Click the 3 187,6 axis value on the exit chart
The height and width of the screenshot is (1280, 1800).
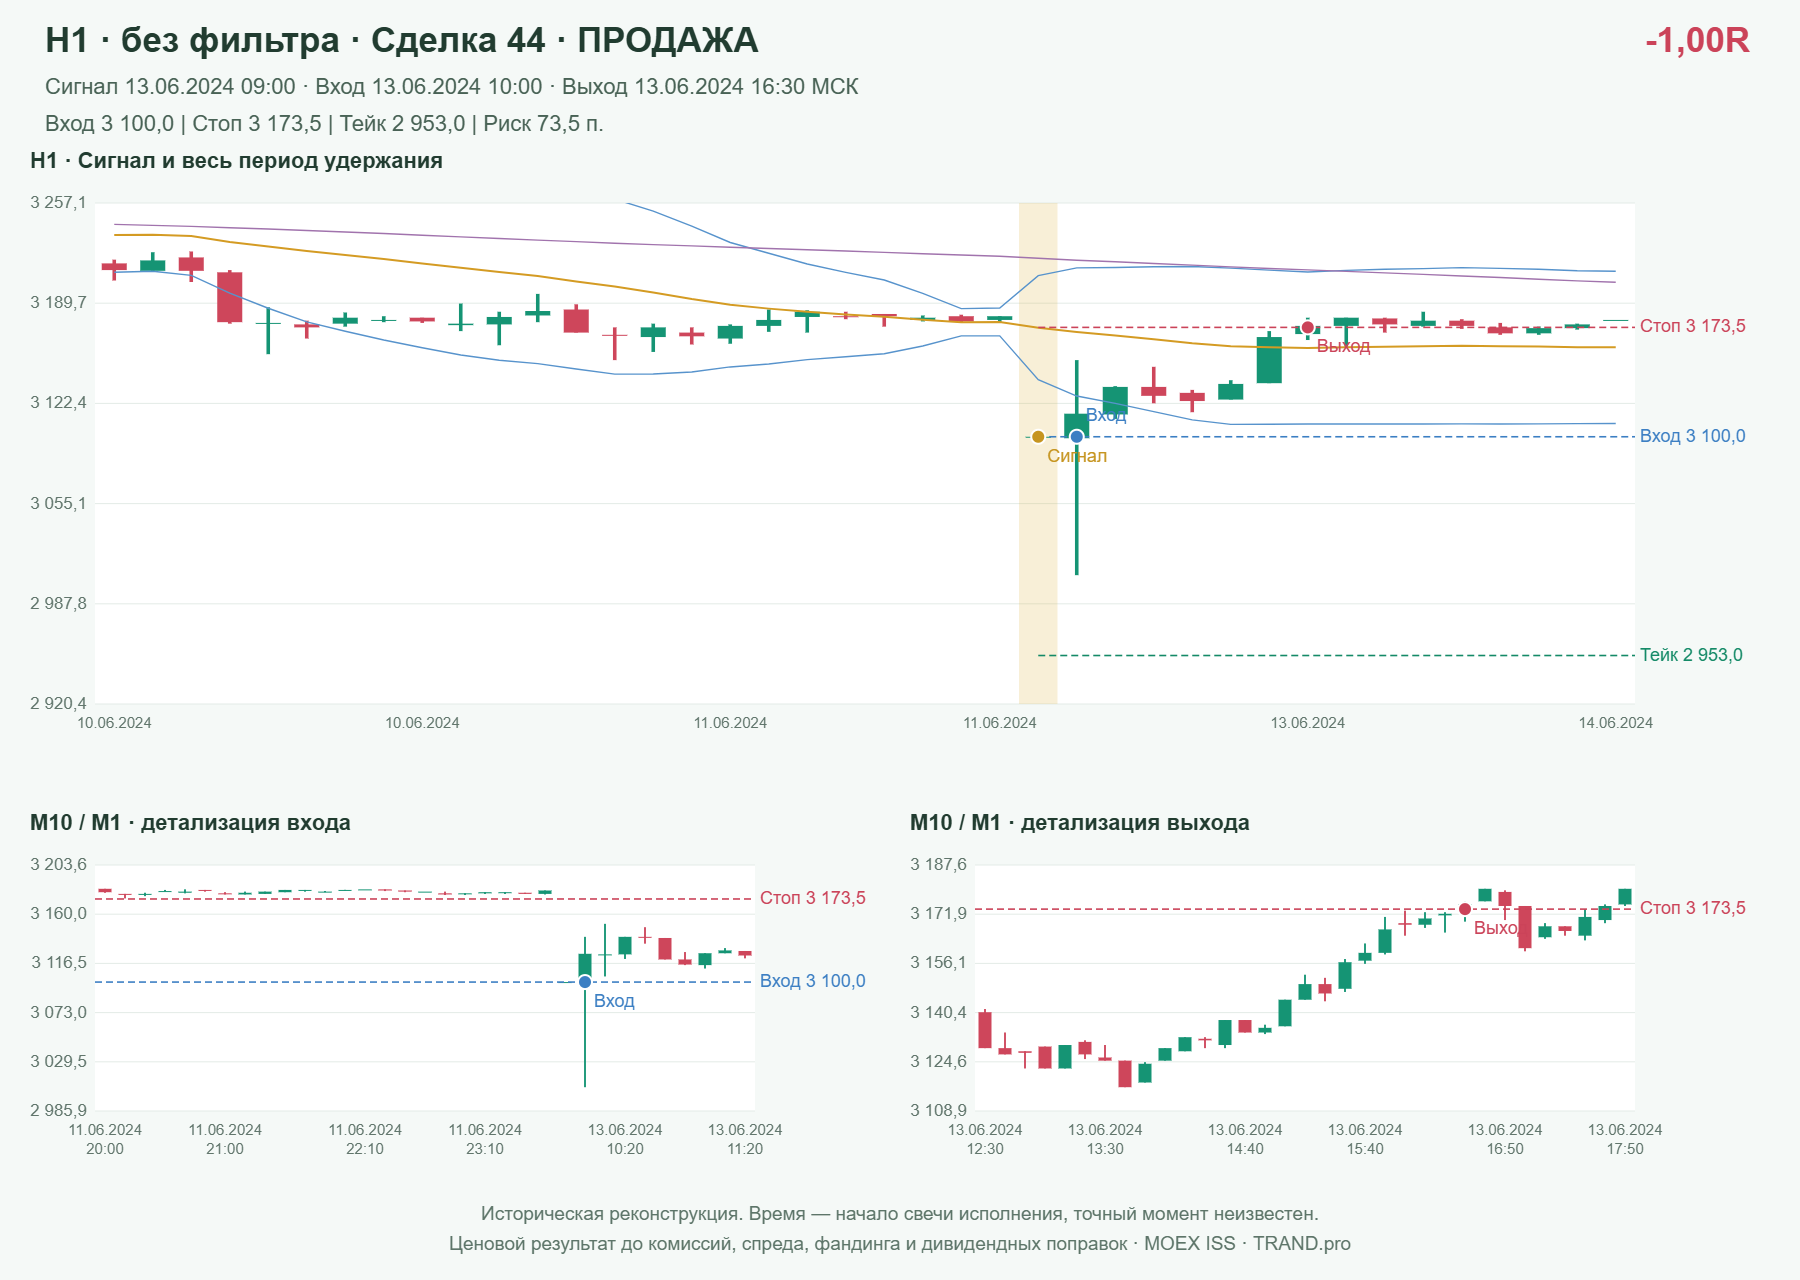[938, 865]
